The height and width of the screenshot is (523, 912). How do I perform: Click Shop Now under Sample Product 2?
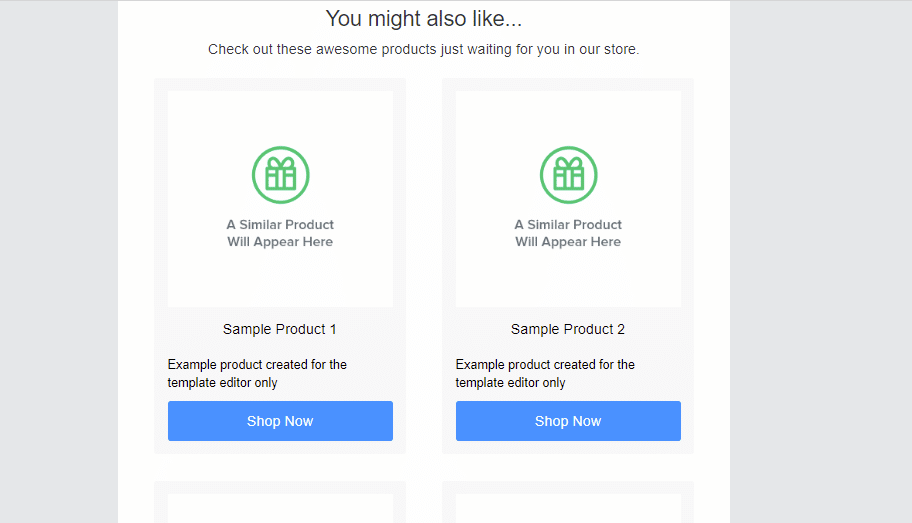click(568, 421)
